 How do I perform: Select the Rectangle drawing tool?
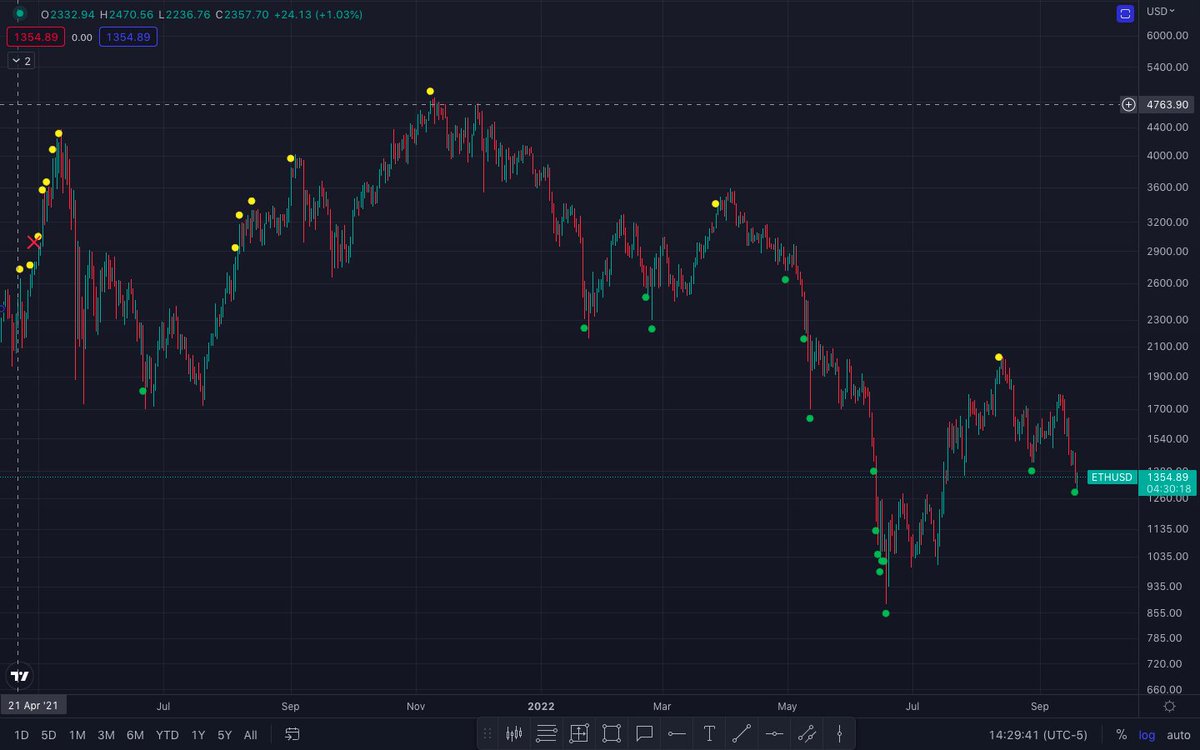coord(611,733)
